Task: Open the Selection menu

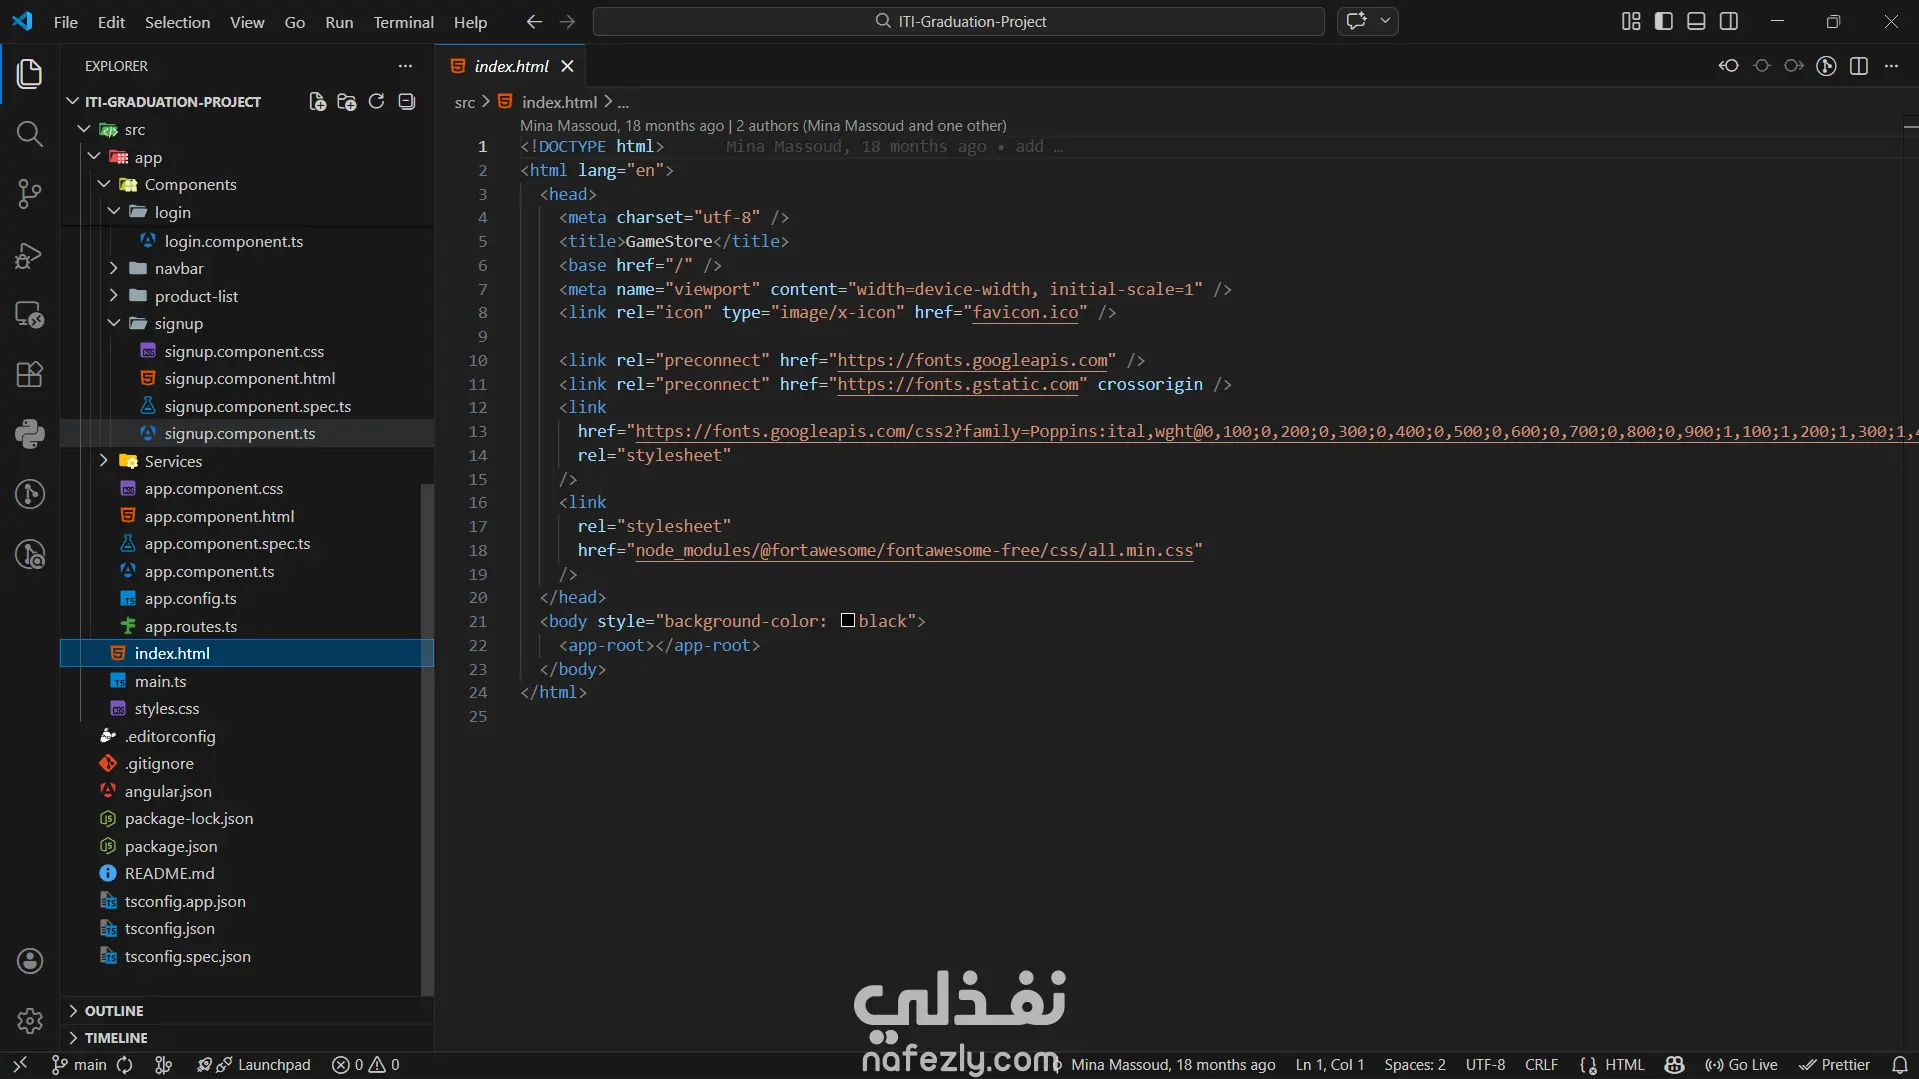Action: (x=177, y=22)
